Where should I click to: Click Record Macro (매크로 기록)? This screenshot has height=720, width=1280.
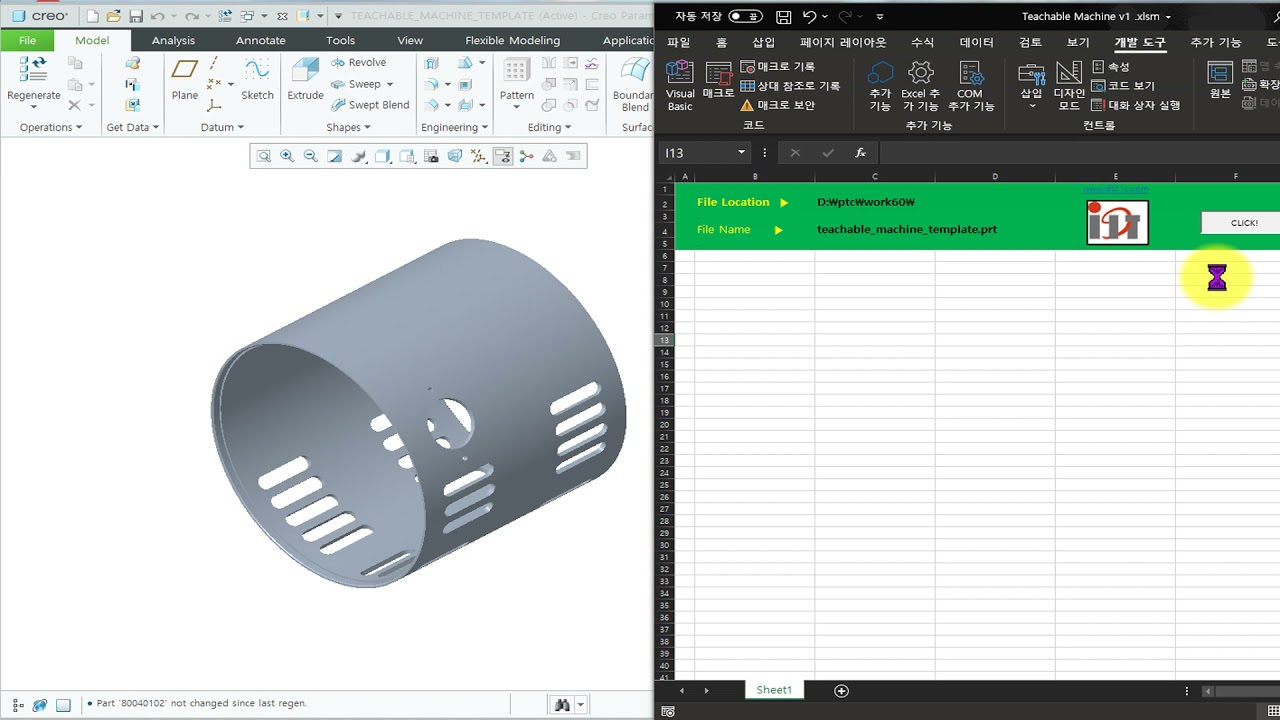point(778,66)
